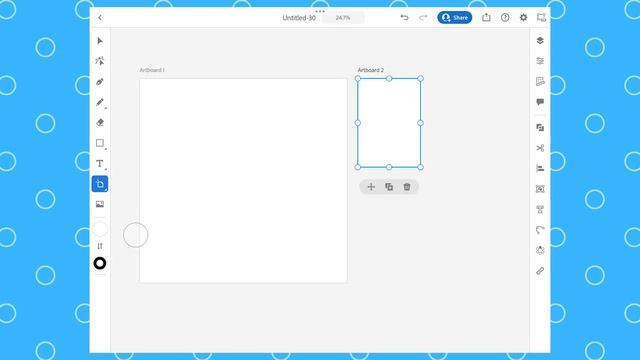Open the Type options panel
The width and height of the screenshot is (640, 360).
point(540,209)
